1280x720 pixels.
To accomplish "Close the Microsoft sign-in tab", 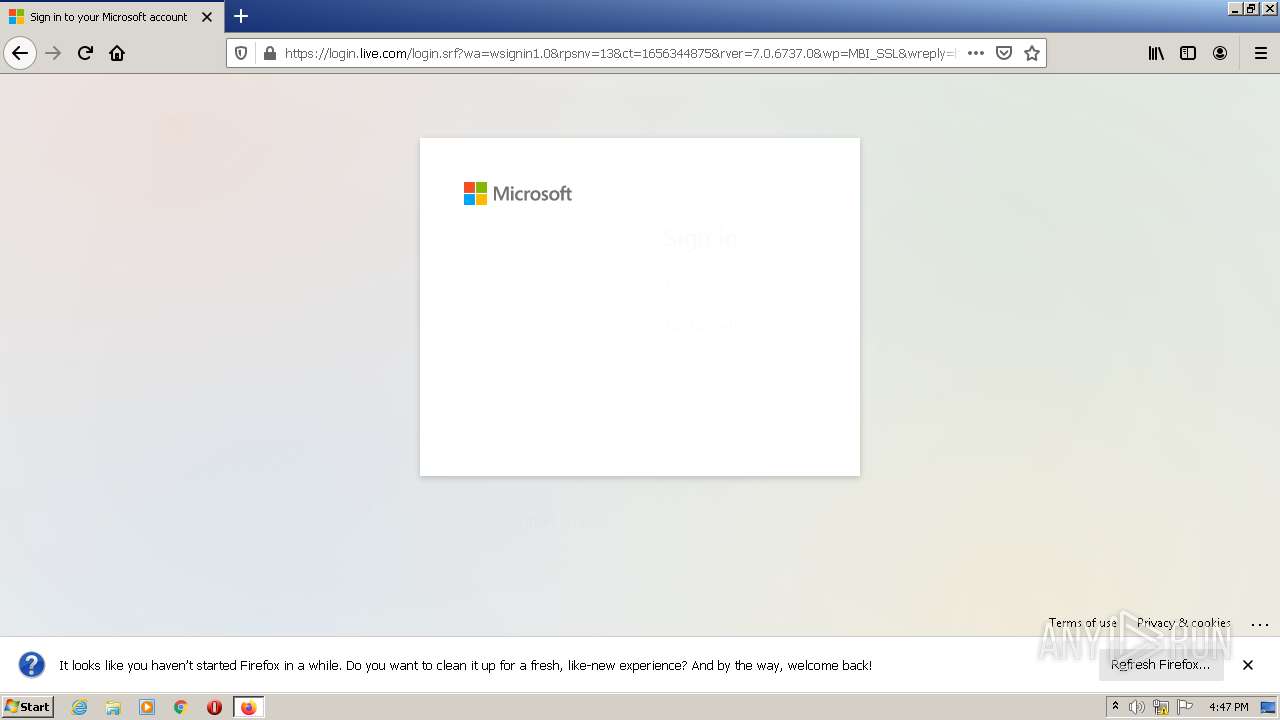I will tap(207, 16).
